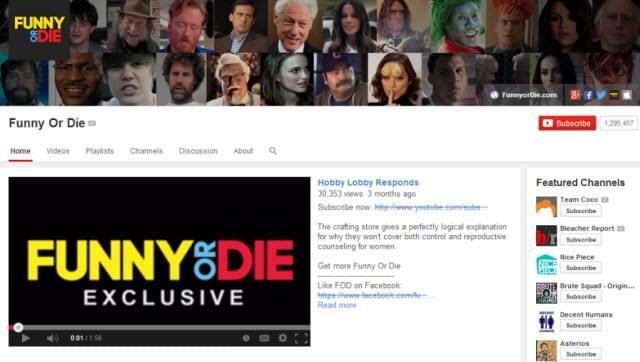Open the Twitter bird icon in banner
This screenshot has height=362, width=640.
tap(601, 95)
